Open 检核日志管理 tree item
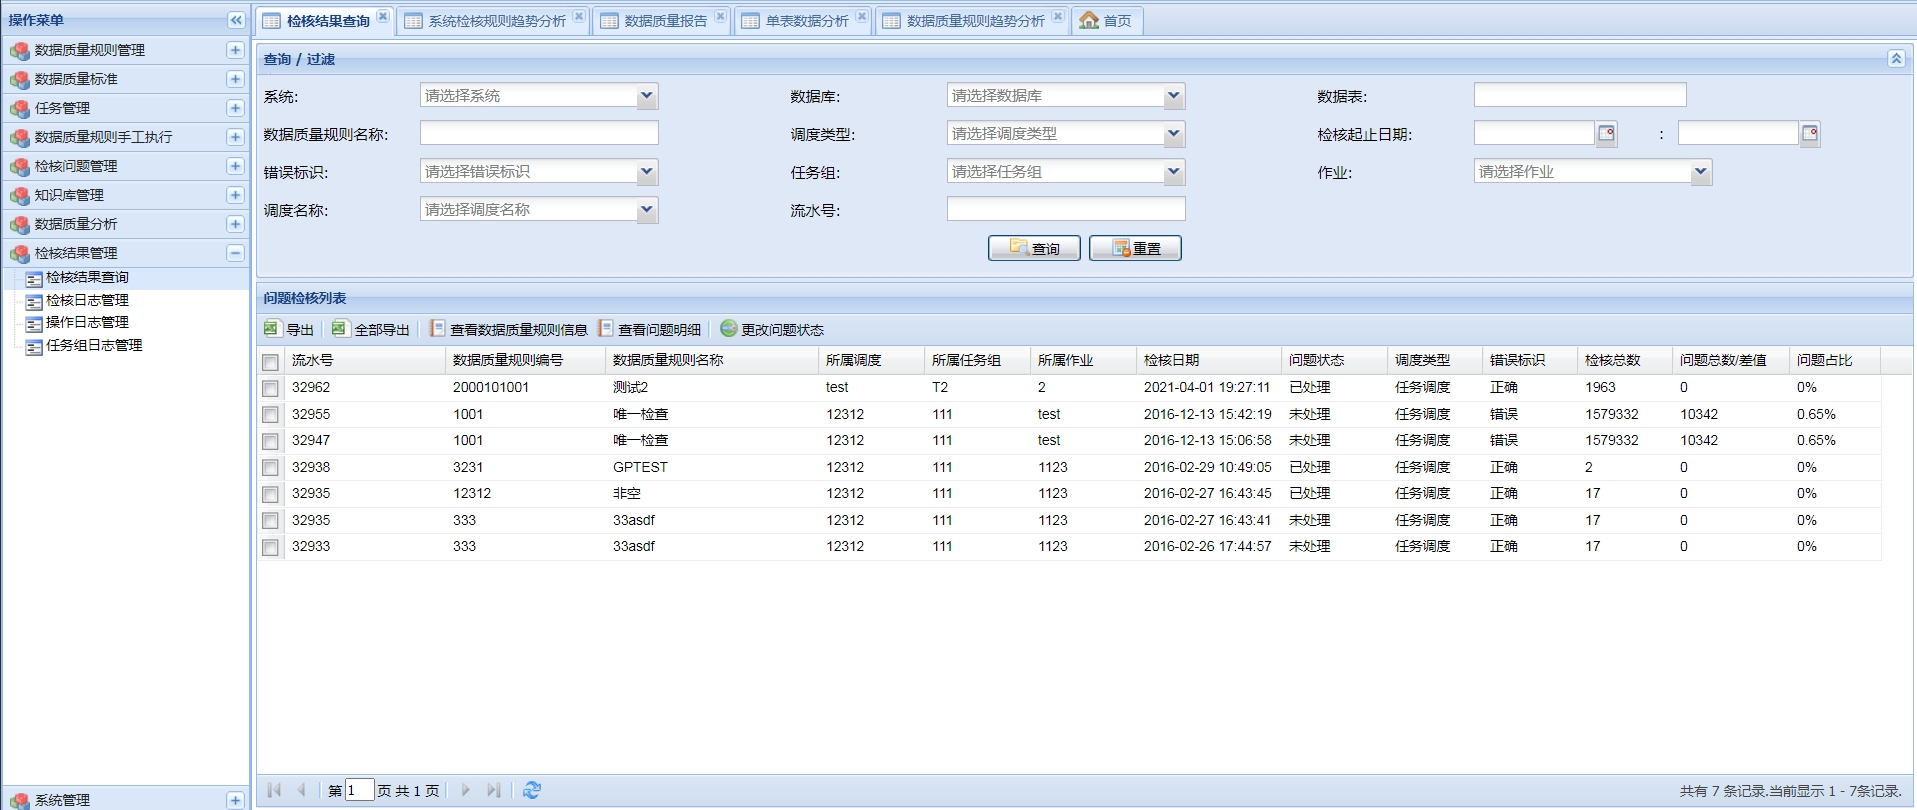1917x810 pixels. pos(87,300)
